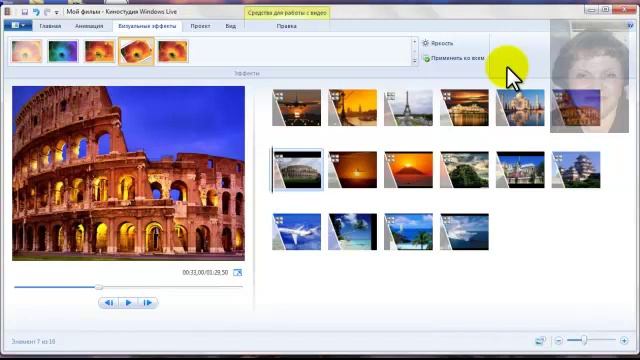This screenshot has height=360, width=640.
Task: Open the Правка tab under video tools
Action: [x=287, y=26]
